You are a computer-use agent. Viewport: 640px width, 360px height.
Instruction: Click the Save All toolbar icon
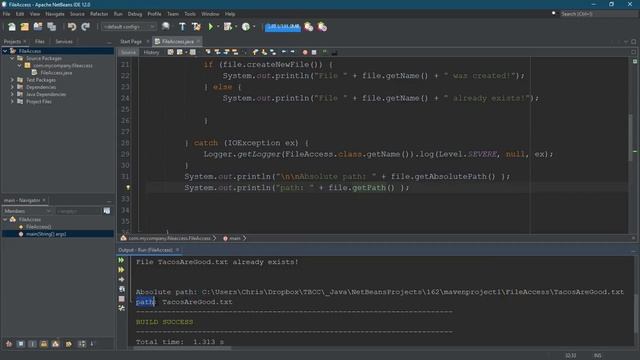[51, 27]
